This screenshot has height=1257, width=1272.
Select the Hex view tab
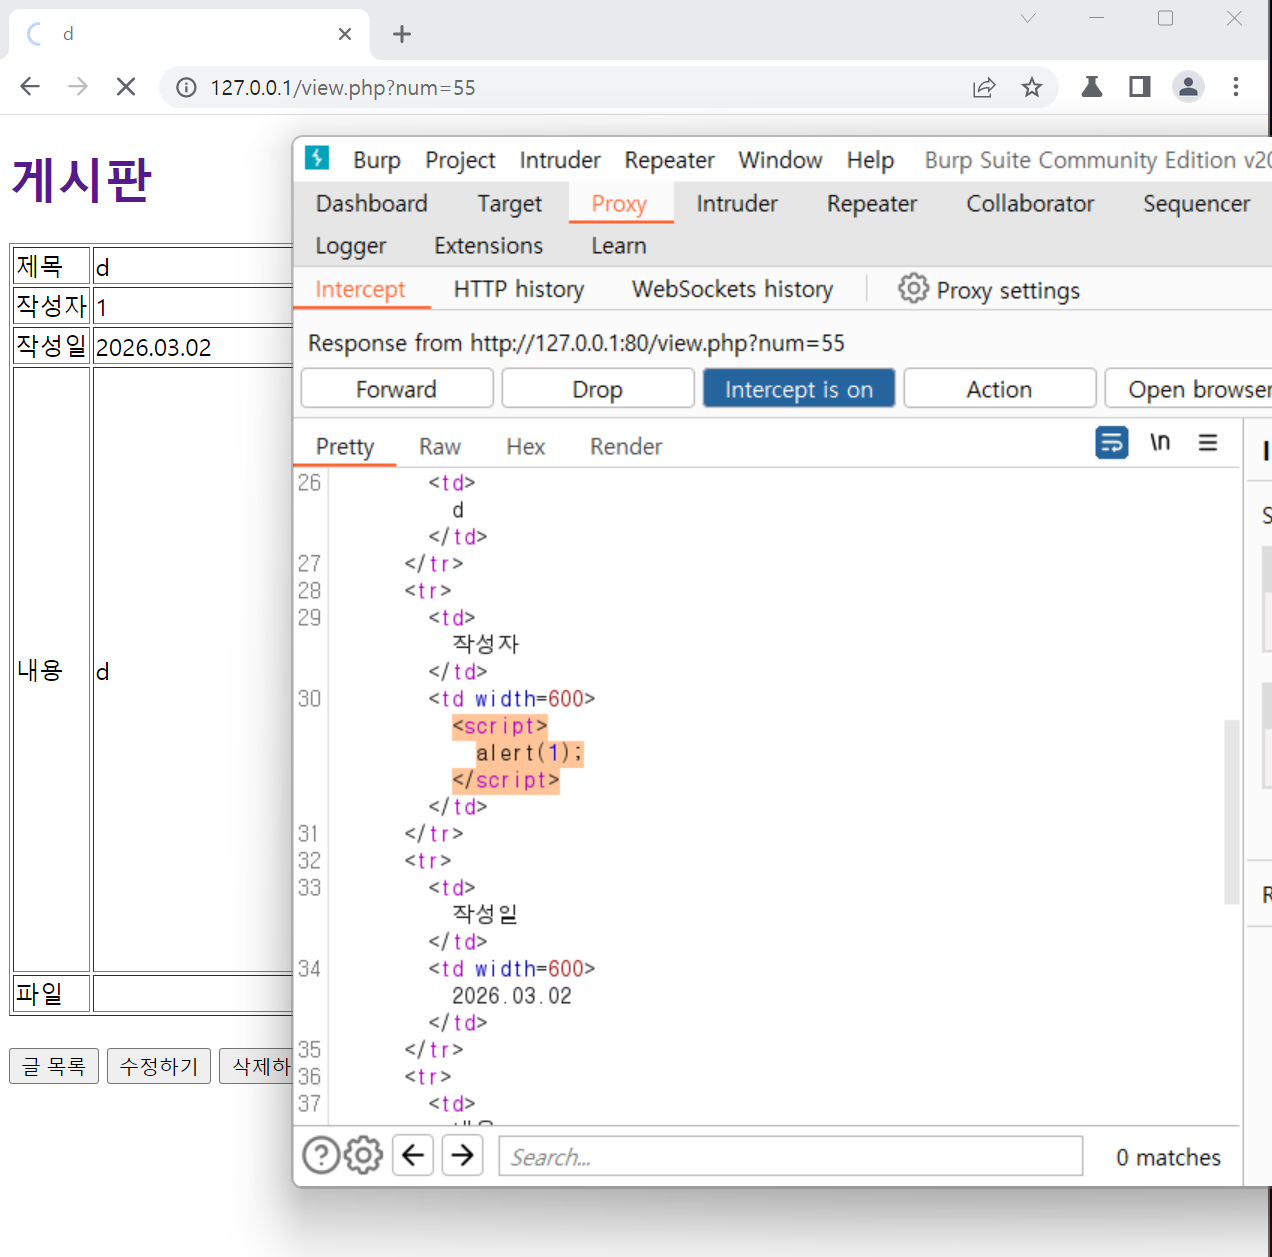tap(526, 446)
